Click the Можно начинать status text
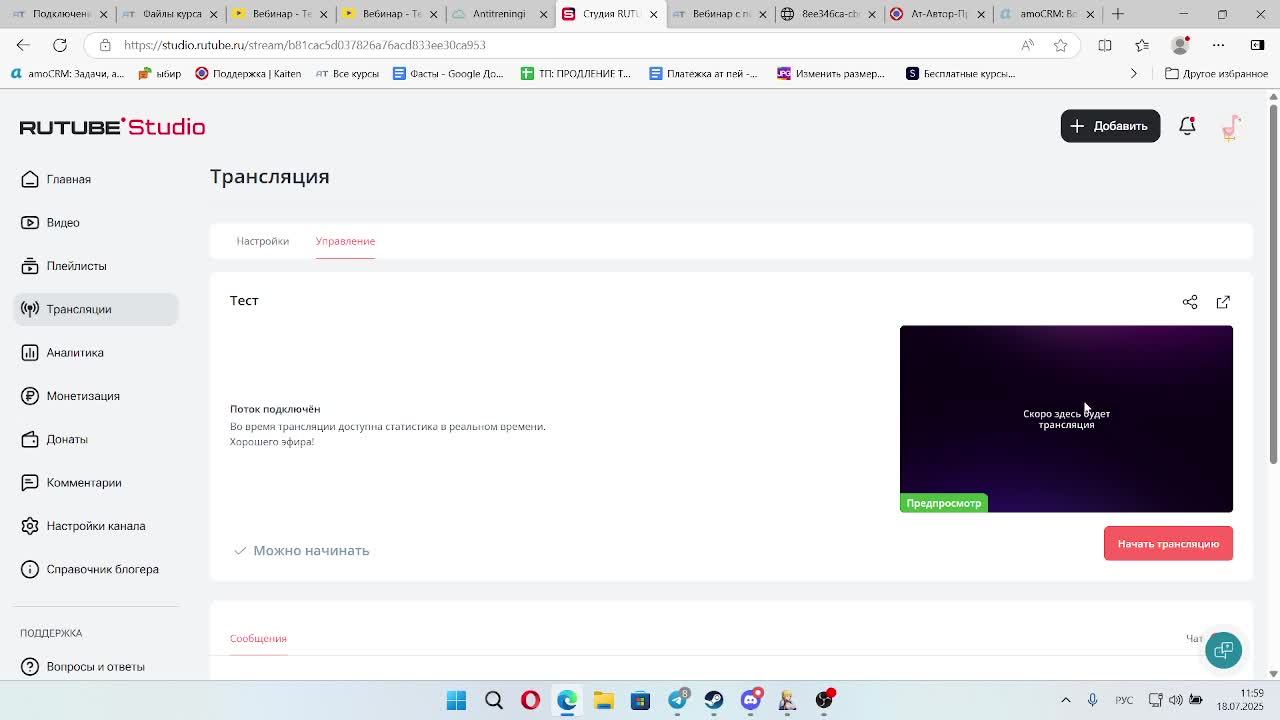This screenshot has width=1280, height=720. click(311, 551)
